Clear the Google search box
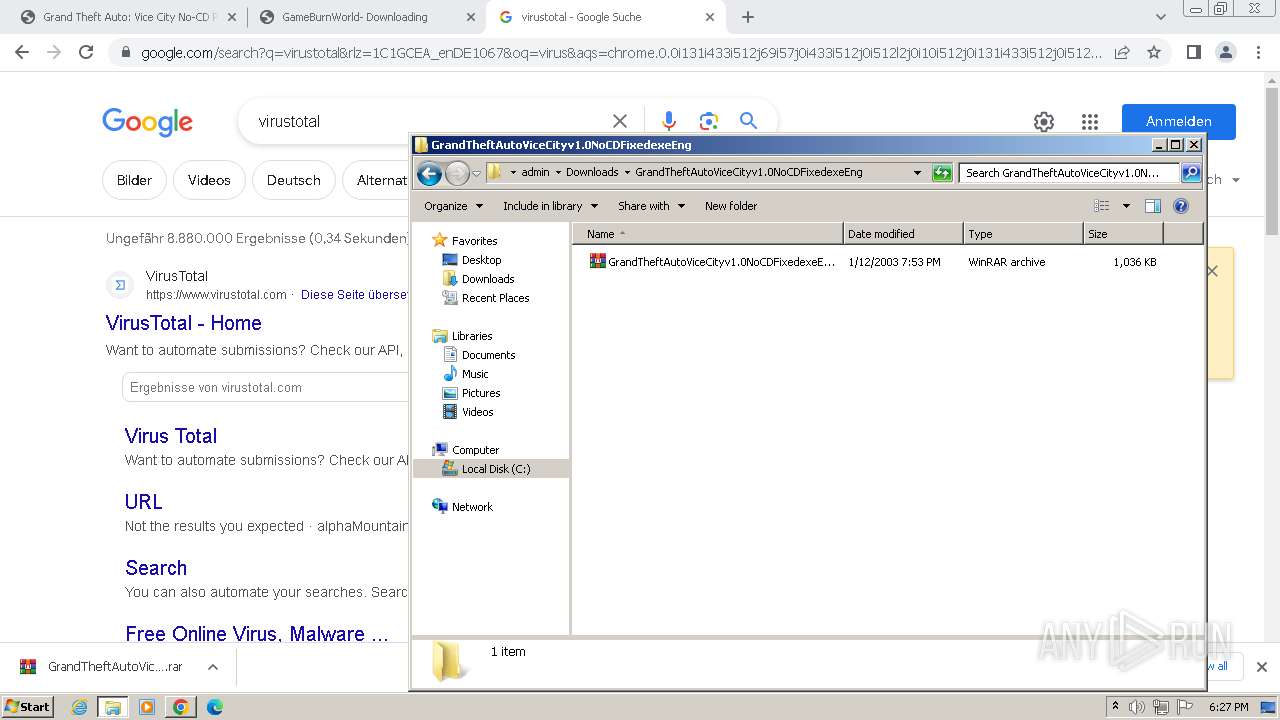The height and width of the screenshot is (720, 1280). coord(620,121)
